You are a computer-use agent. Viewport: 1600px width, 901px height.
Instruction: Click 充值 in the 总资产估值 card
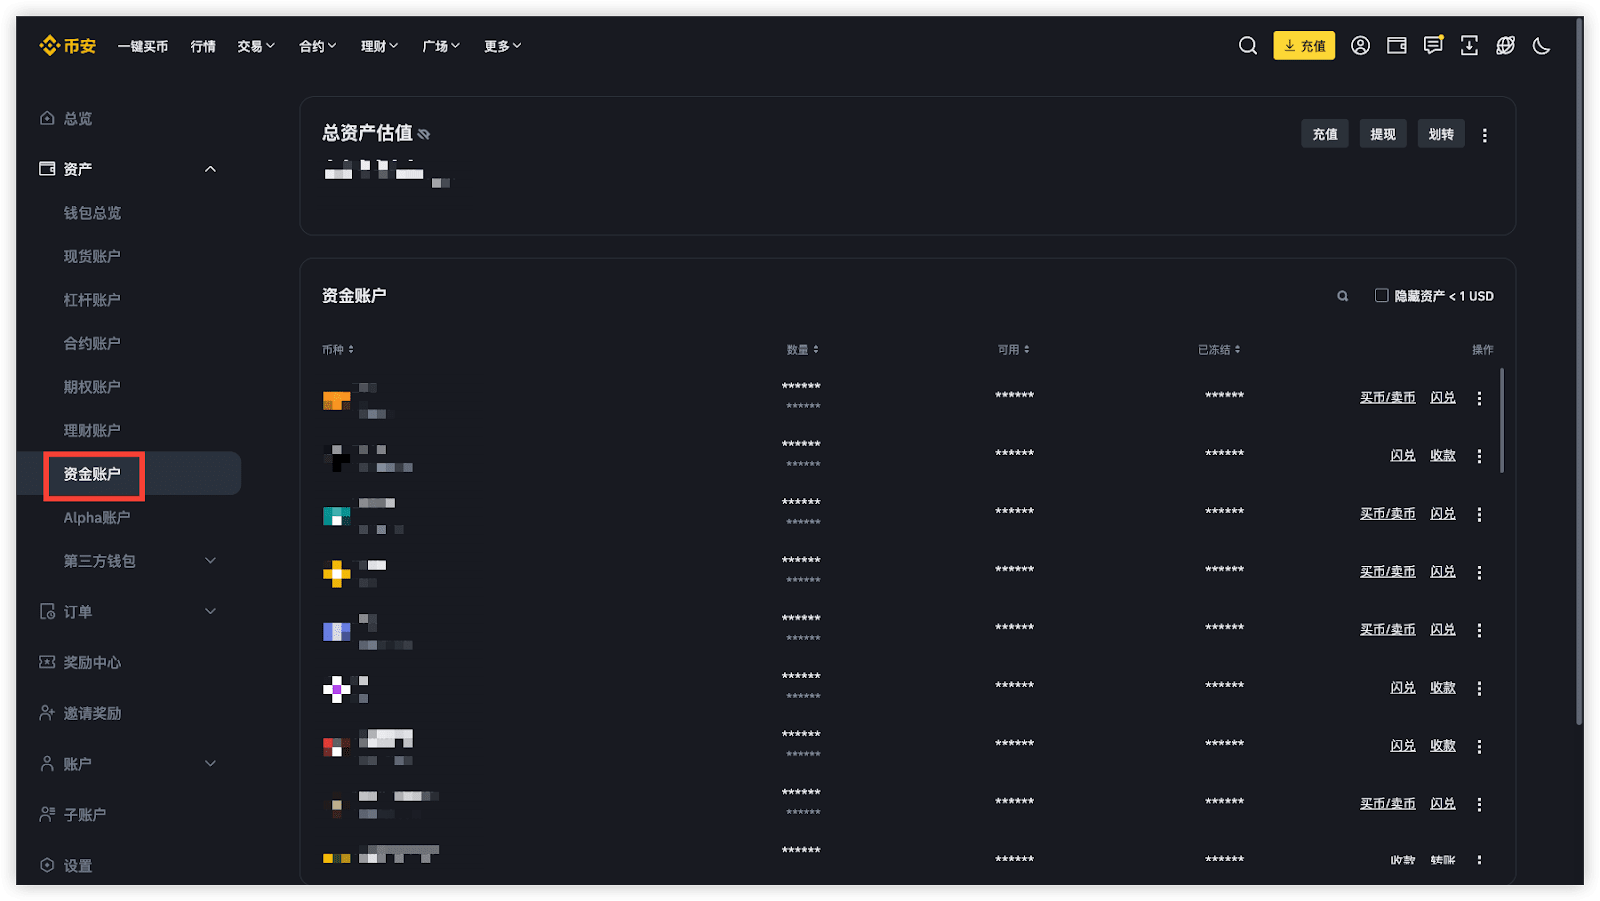pos(1325,134)
